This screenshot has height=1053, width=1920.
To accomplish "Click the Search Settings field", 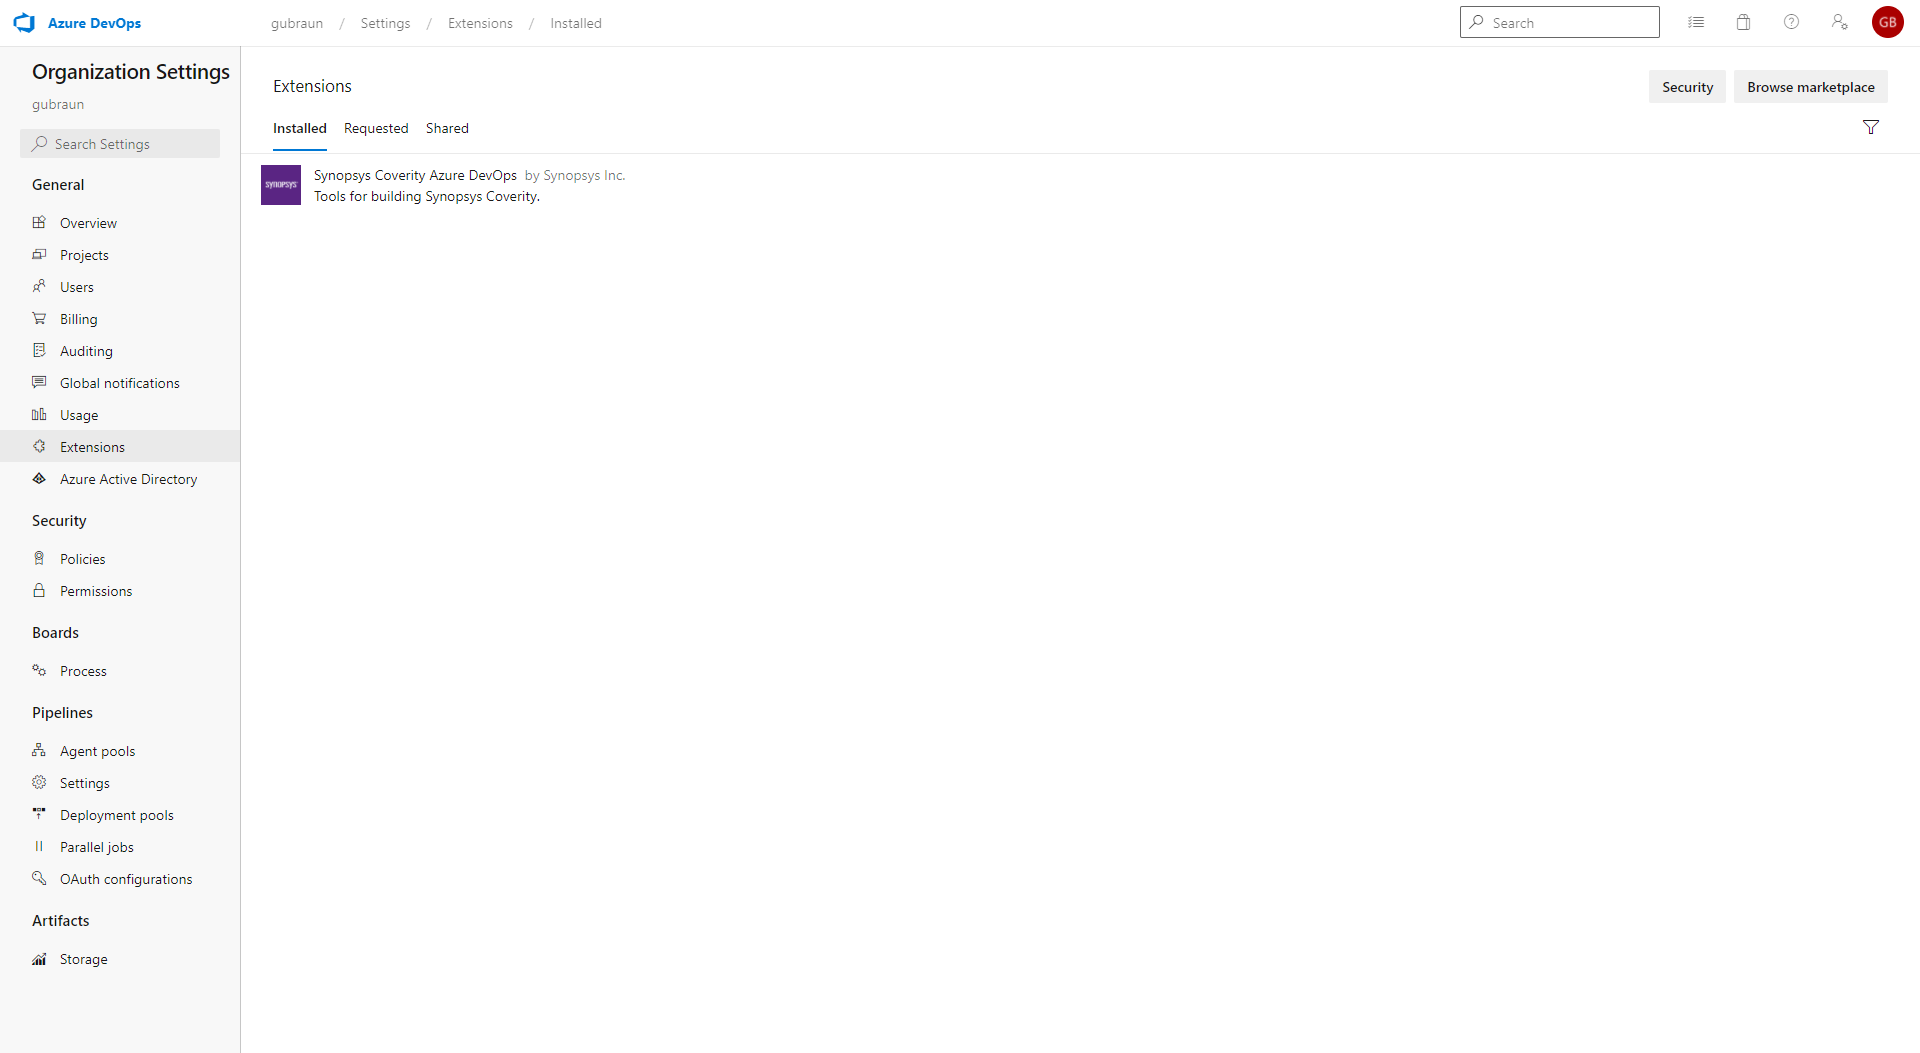I will (x=120, y=143).
